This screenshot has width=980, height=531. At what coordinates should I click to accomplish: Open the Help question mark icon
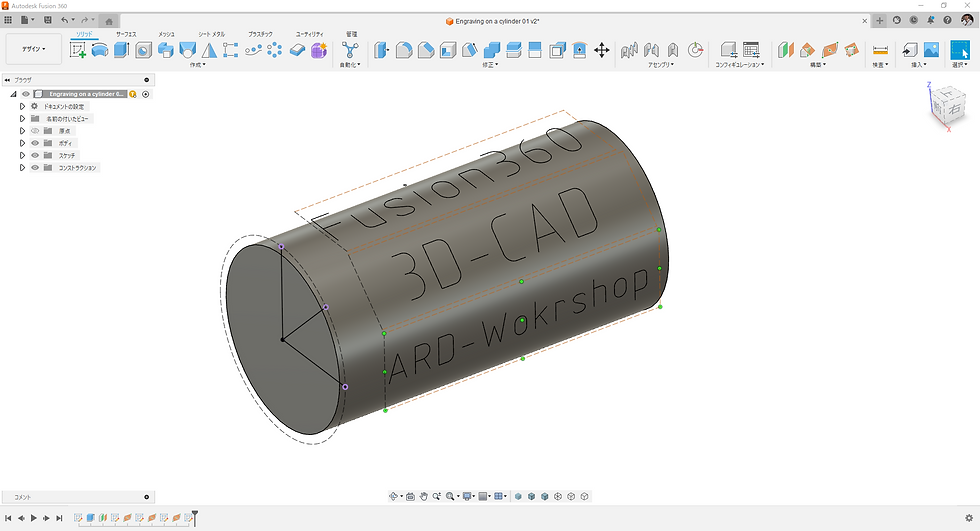point(948,21)
